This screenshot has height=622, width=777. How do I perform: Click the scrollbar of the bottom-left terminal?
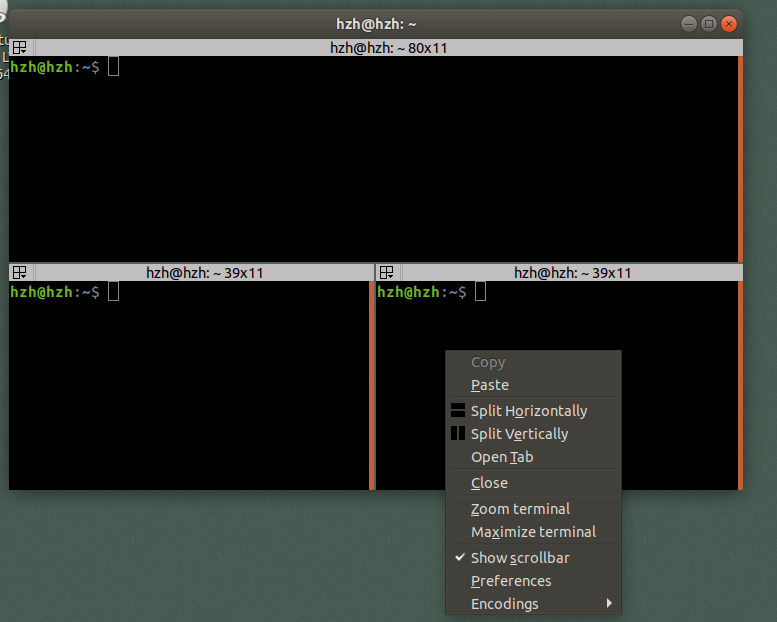tap(372, 385)
